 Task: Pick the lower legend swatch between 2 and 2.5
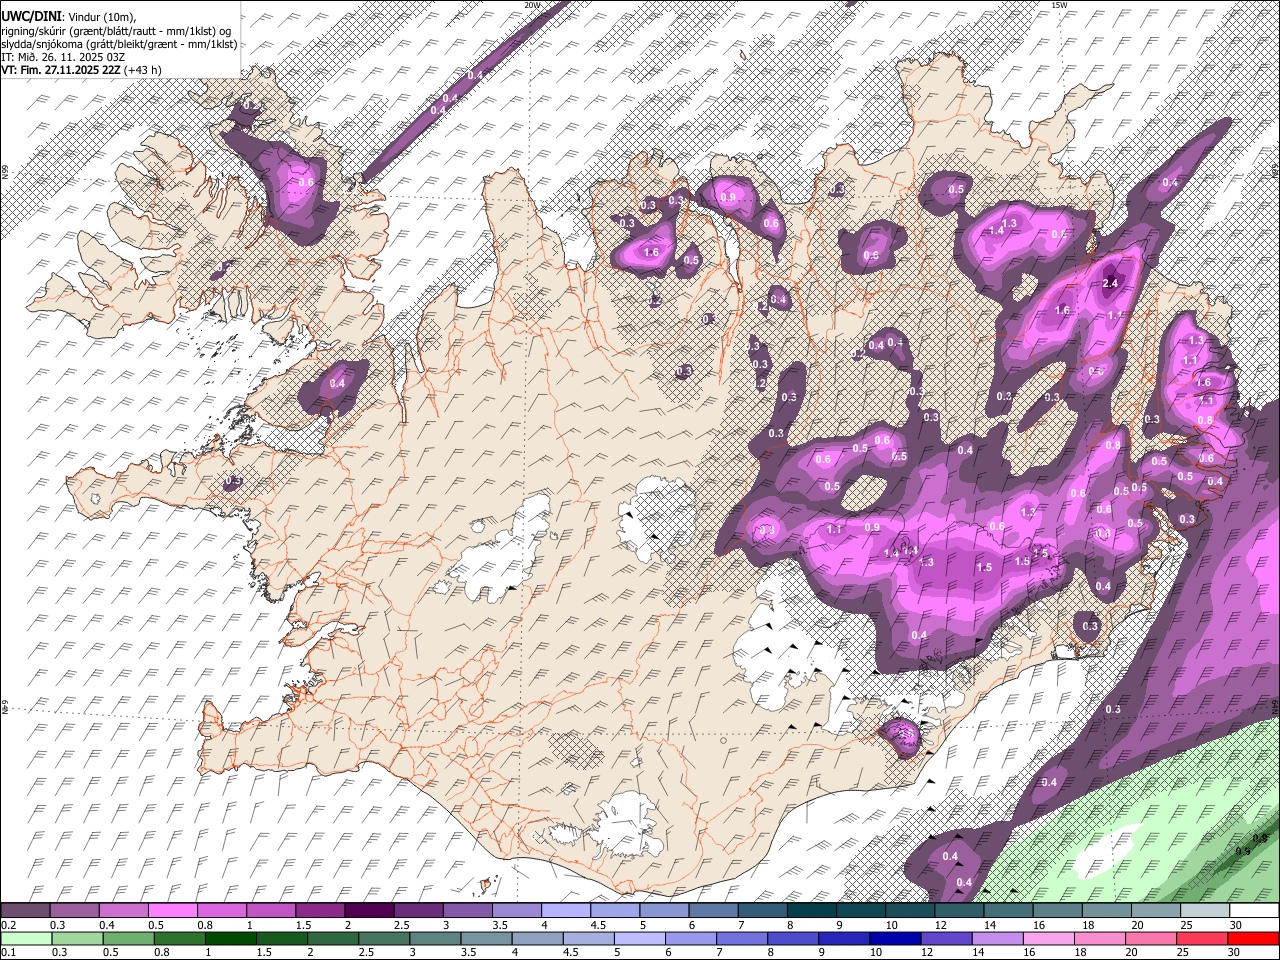(x=335, y=938)
